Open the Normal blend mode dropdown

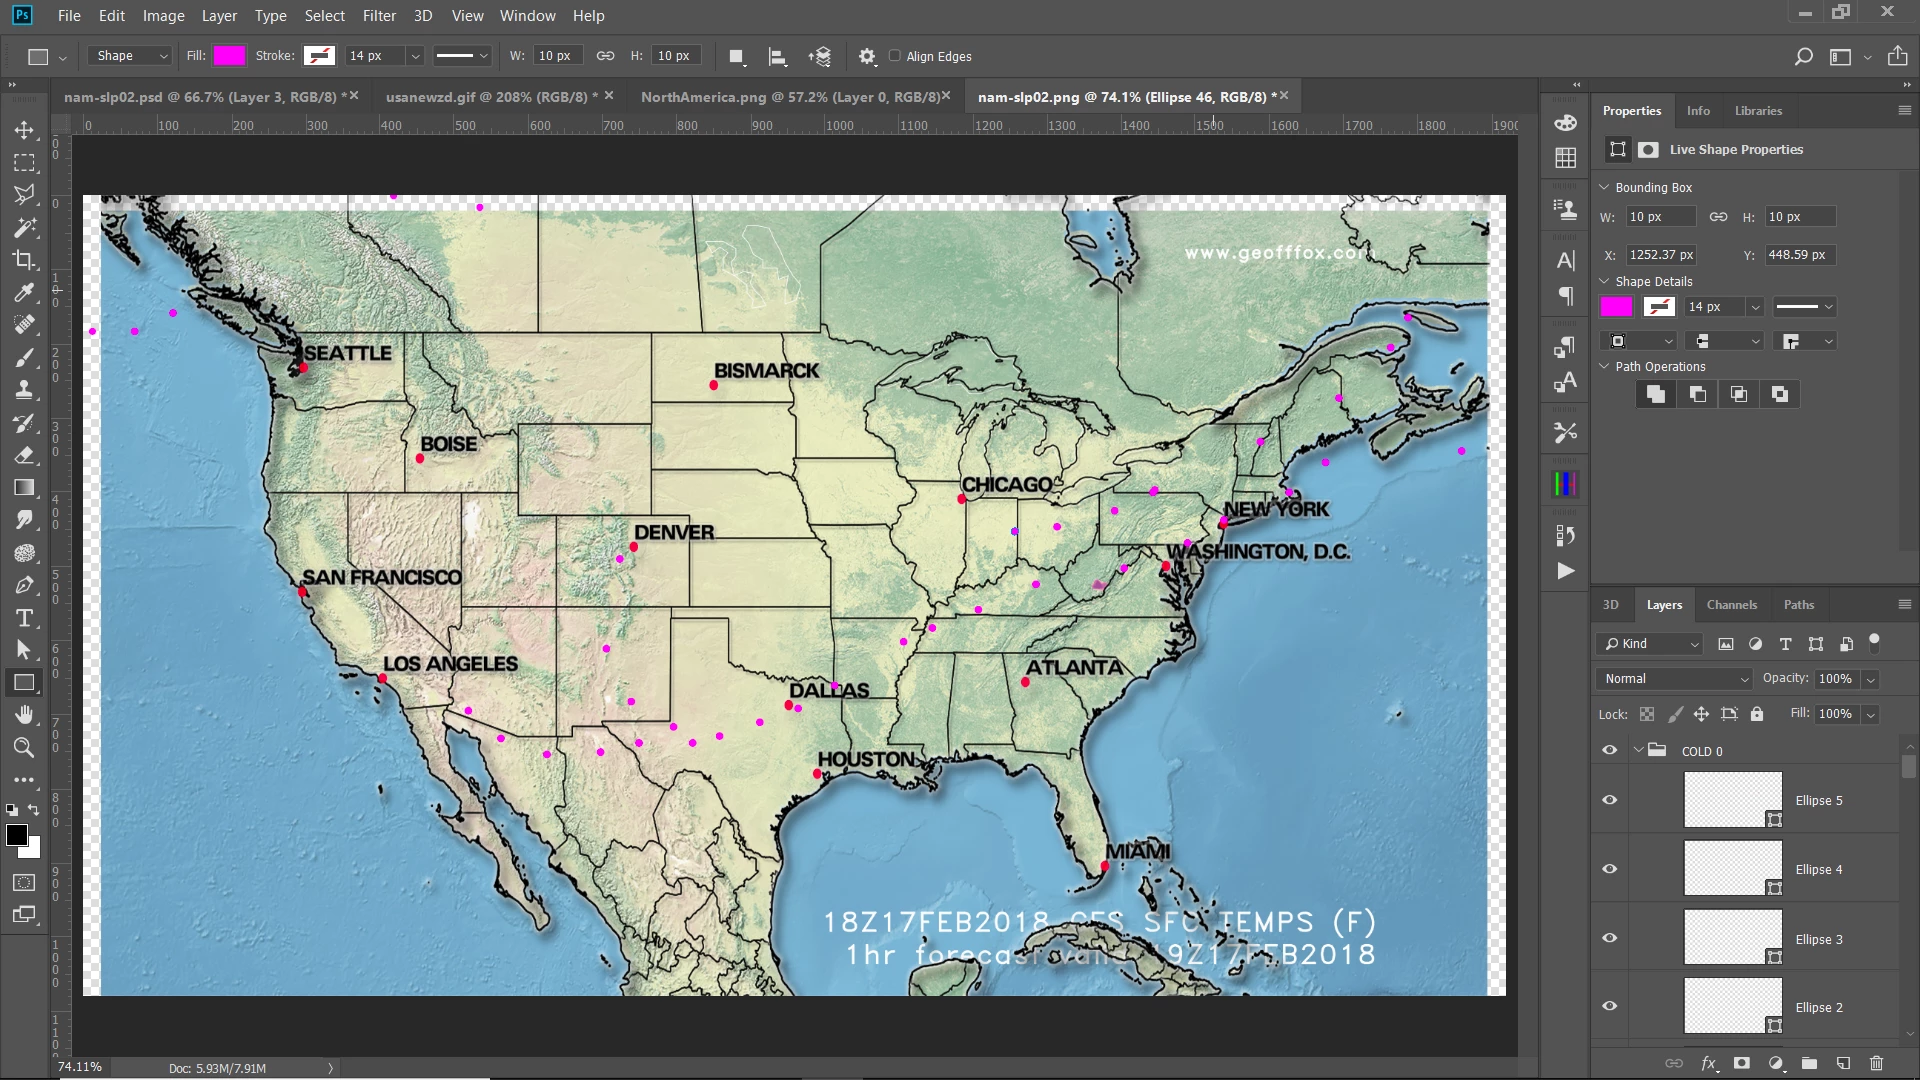(1675, 679)
